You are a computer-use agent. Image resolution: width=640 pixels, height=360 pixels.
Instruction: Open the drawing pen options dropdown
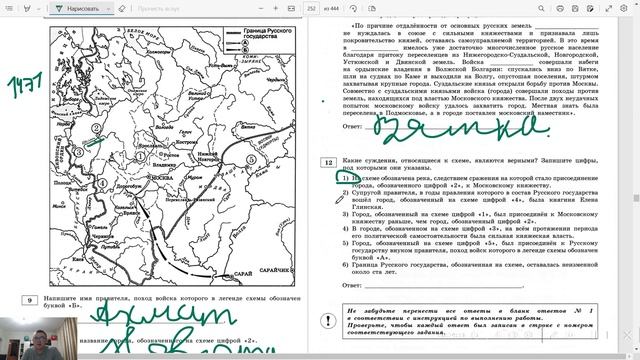coord(109,9)
